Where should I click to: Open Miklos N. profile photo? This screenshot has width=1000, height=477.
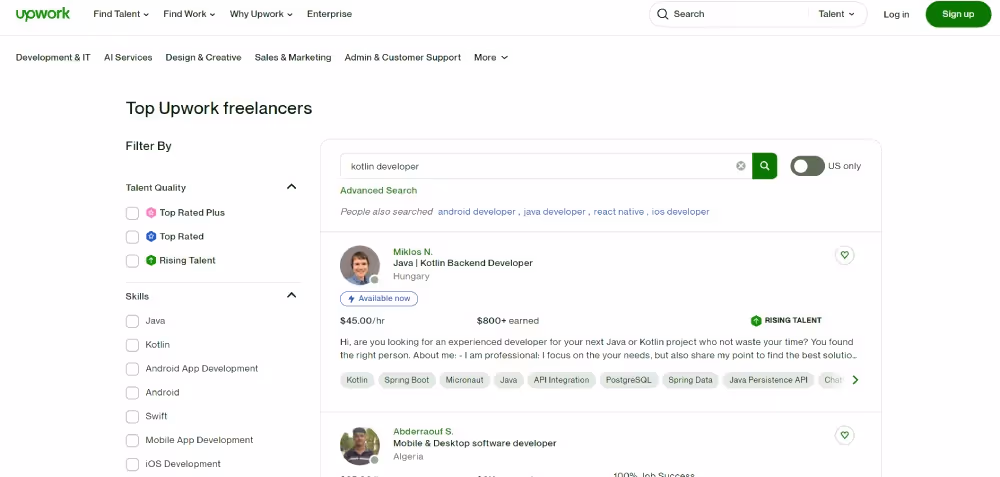tap(360, 265)
